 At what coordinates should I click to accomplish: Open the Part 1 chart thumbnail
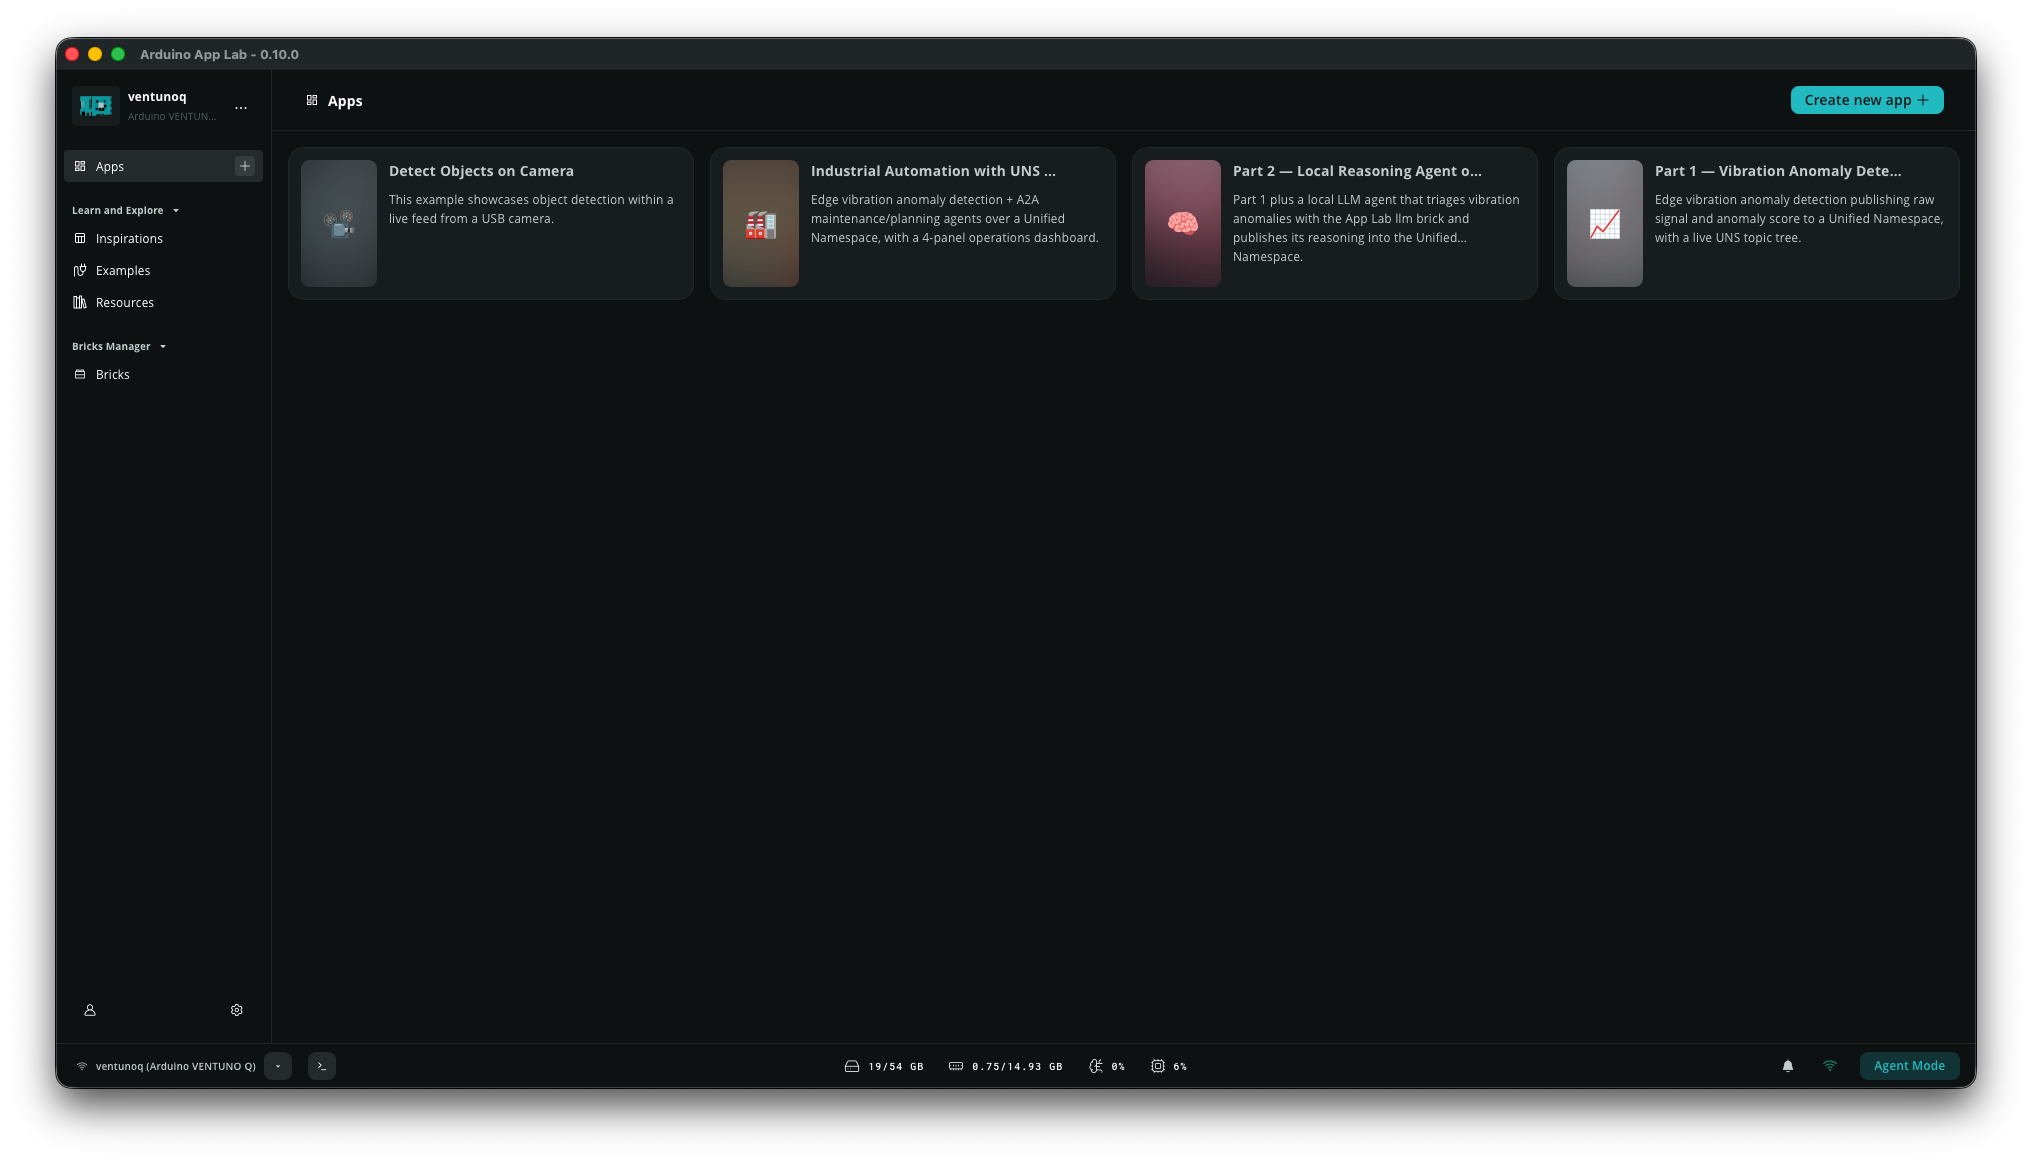[1605, 223]
